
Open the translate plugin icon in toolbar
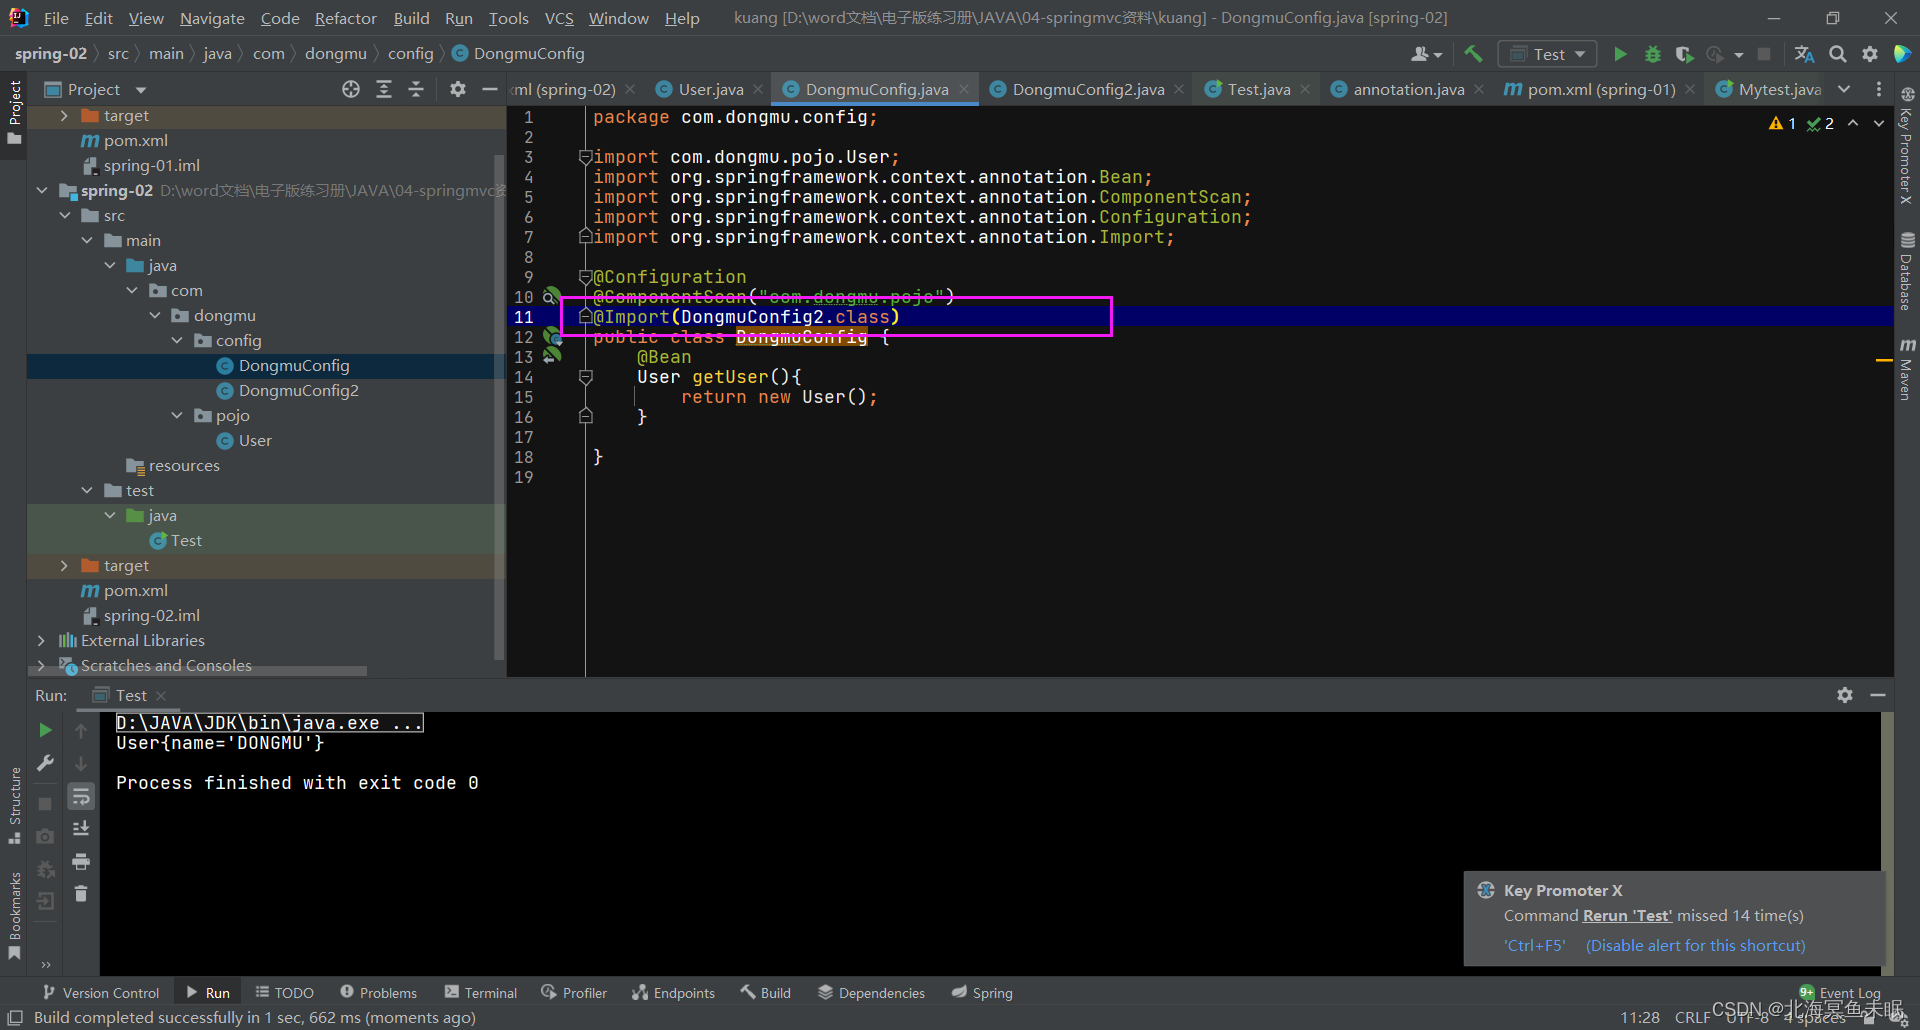[1804, 54]
